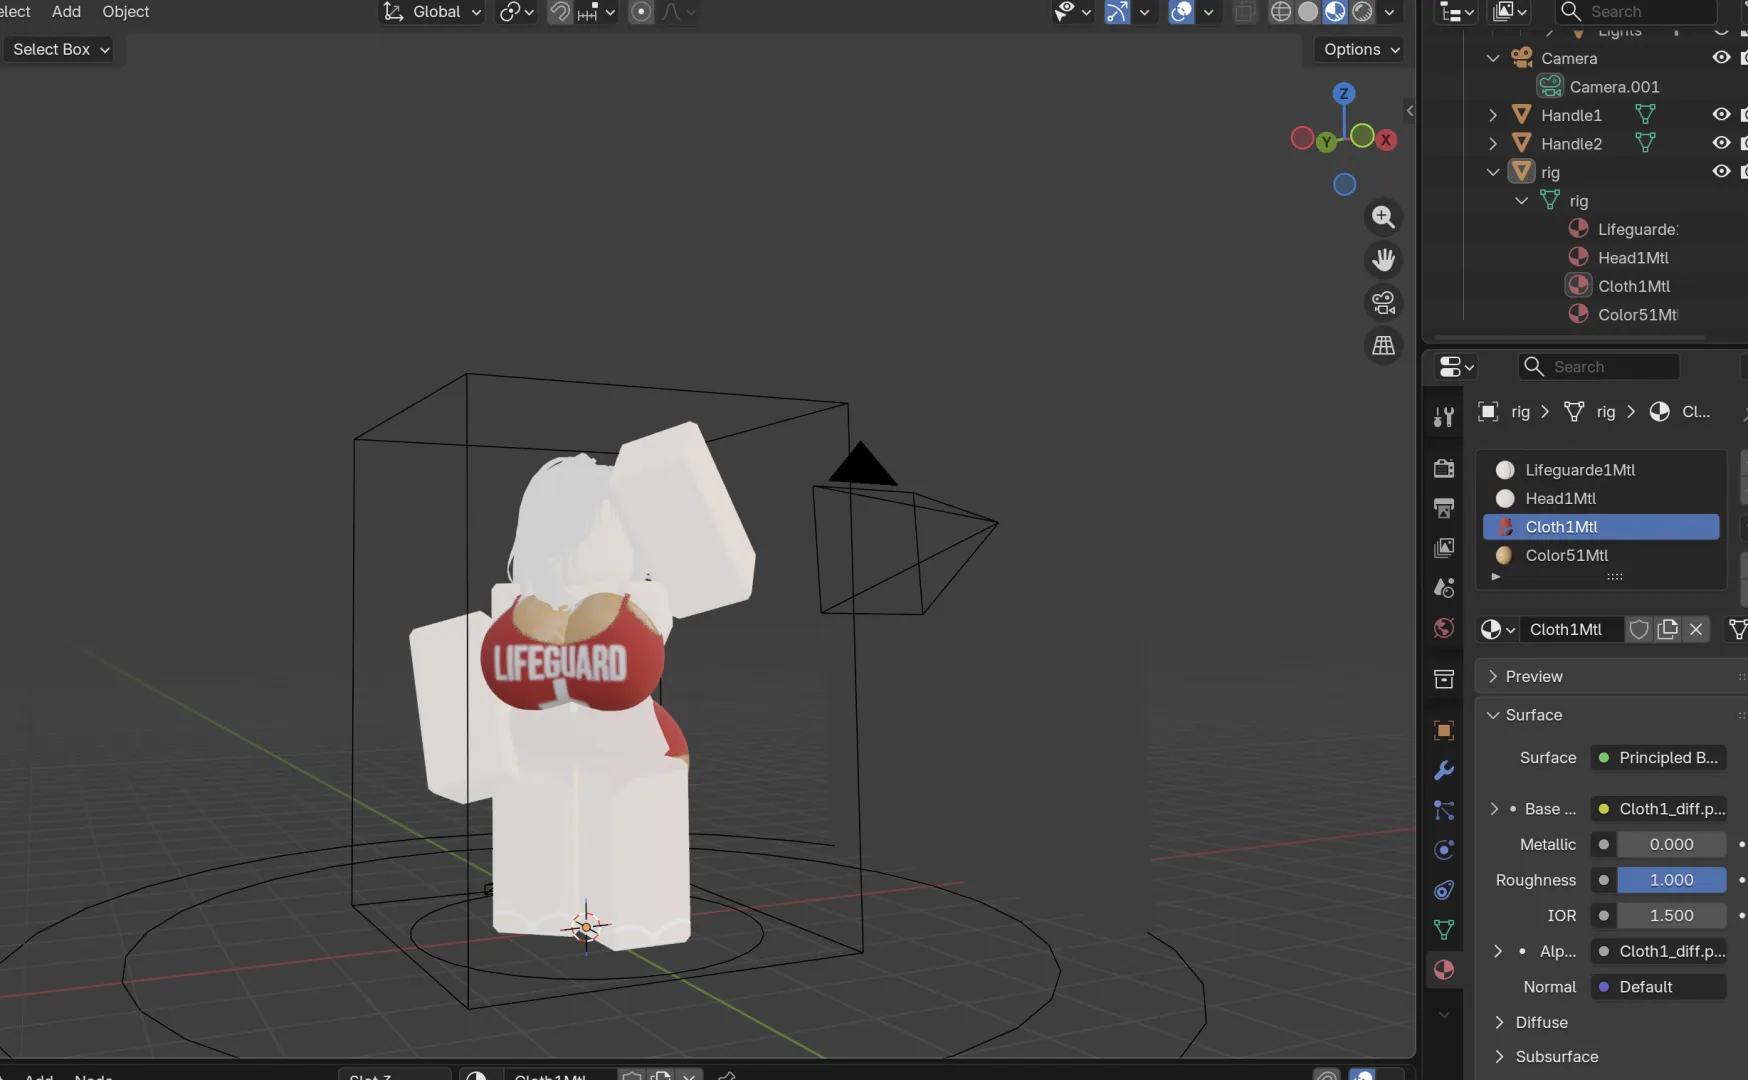Open the Add menu
This screenshot has width=1748, height=1080.
(x=65, y=12)
